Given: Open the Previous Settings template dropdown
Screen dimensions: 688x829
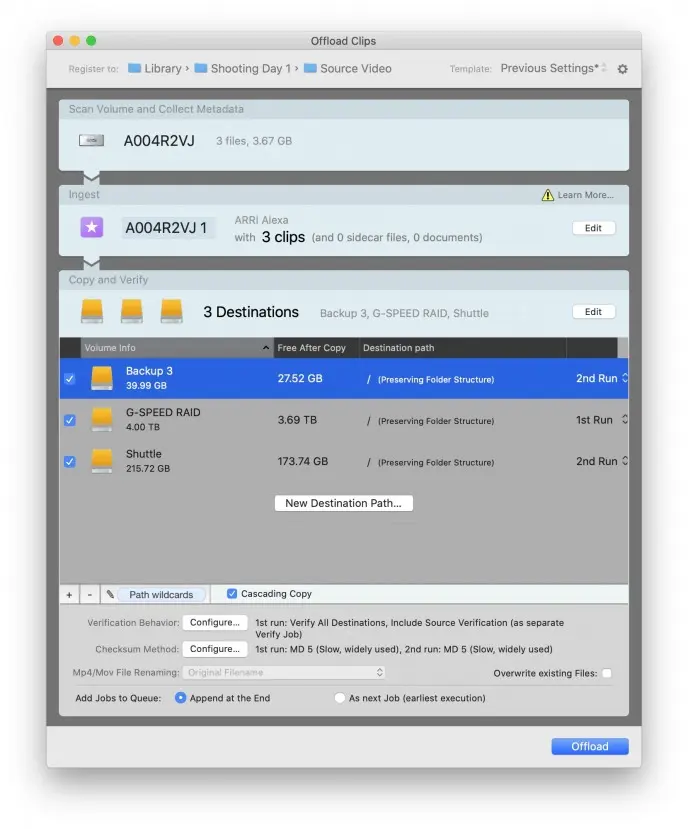Looking at the screenshot, I should (x=553, y=69).
